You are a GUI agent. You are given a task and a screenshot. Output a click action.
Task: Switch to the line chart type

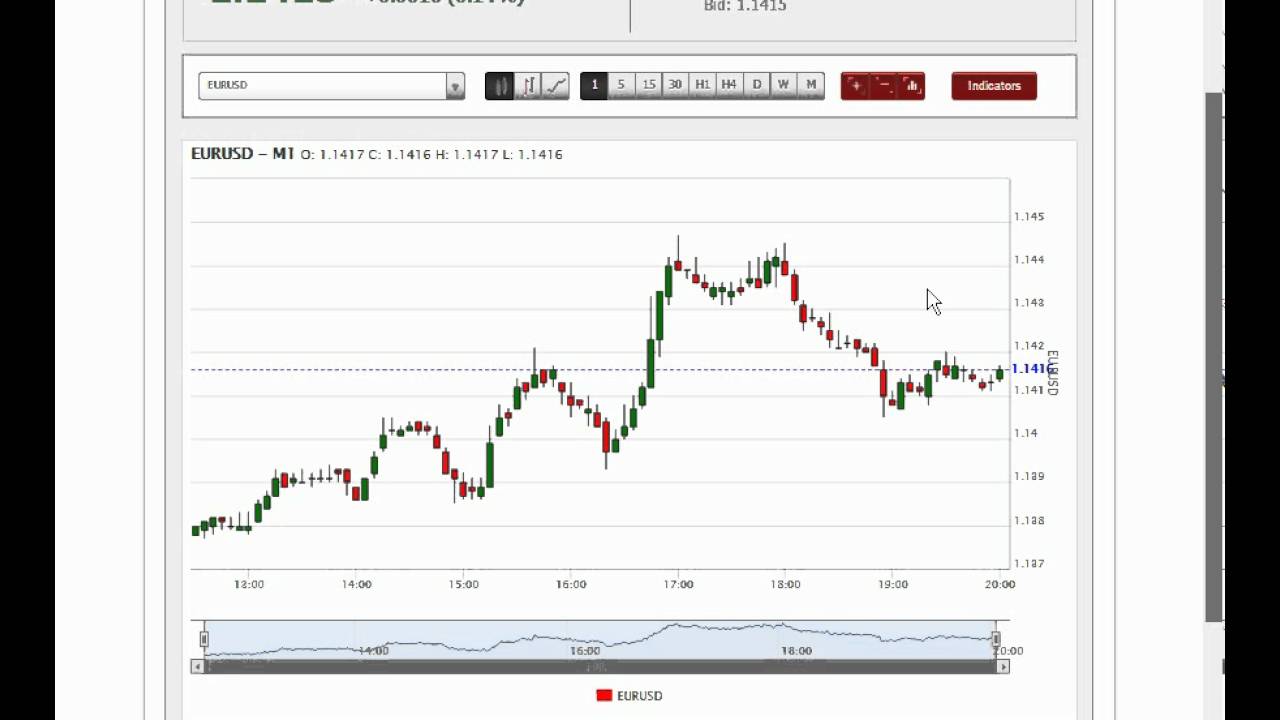pos(556,86)
